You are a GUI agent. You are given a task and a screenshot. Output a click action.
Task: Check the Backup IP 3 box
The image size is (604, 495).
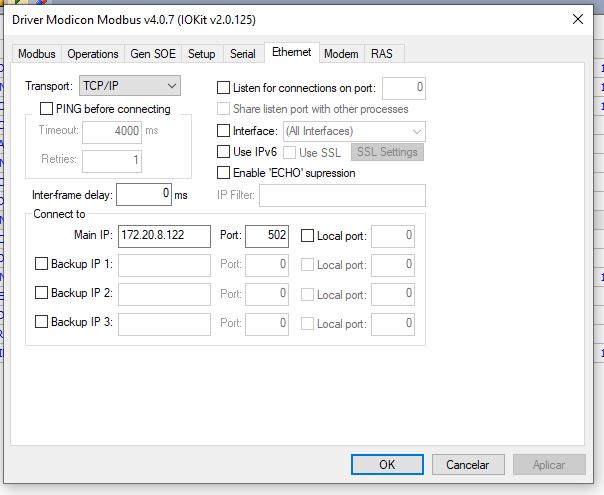point(41,322)
